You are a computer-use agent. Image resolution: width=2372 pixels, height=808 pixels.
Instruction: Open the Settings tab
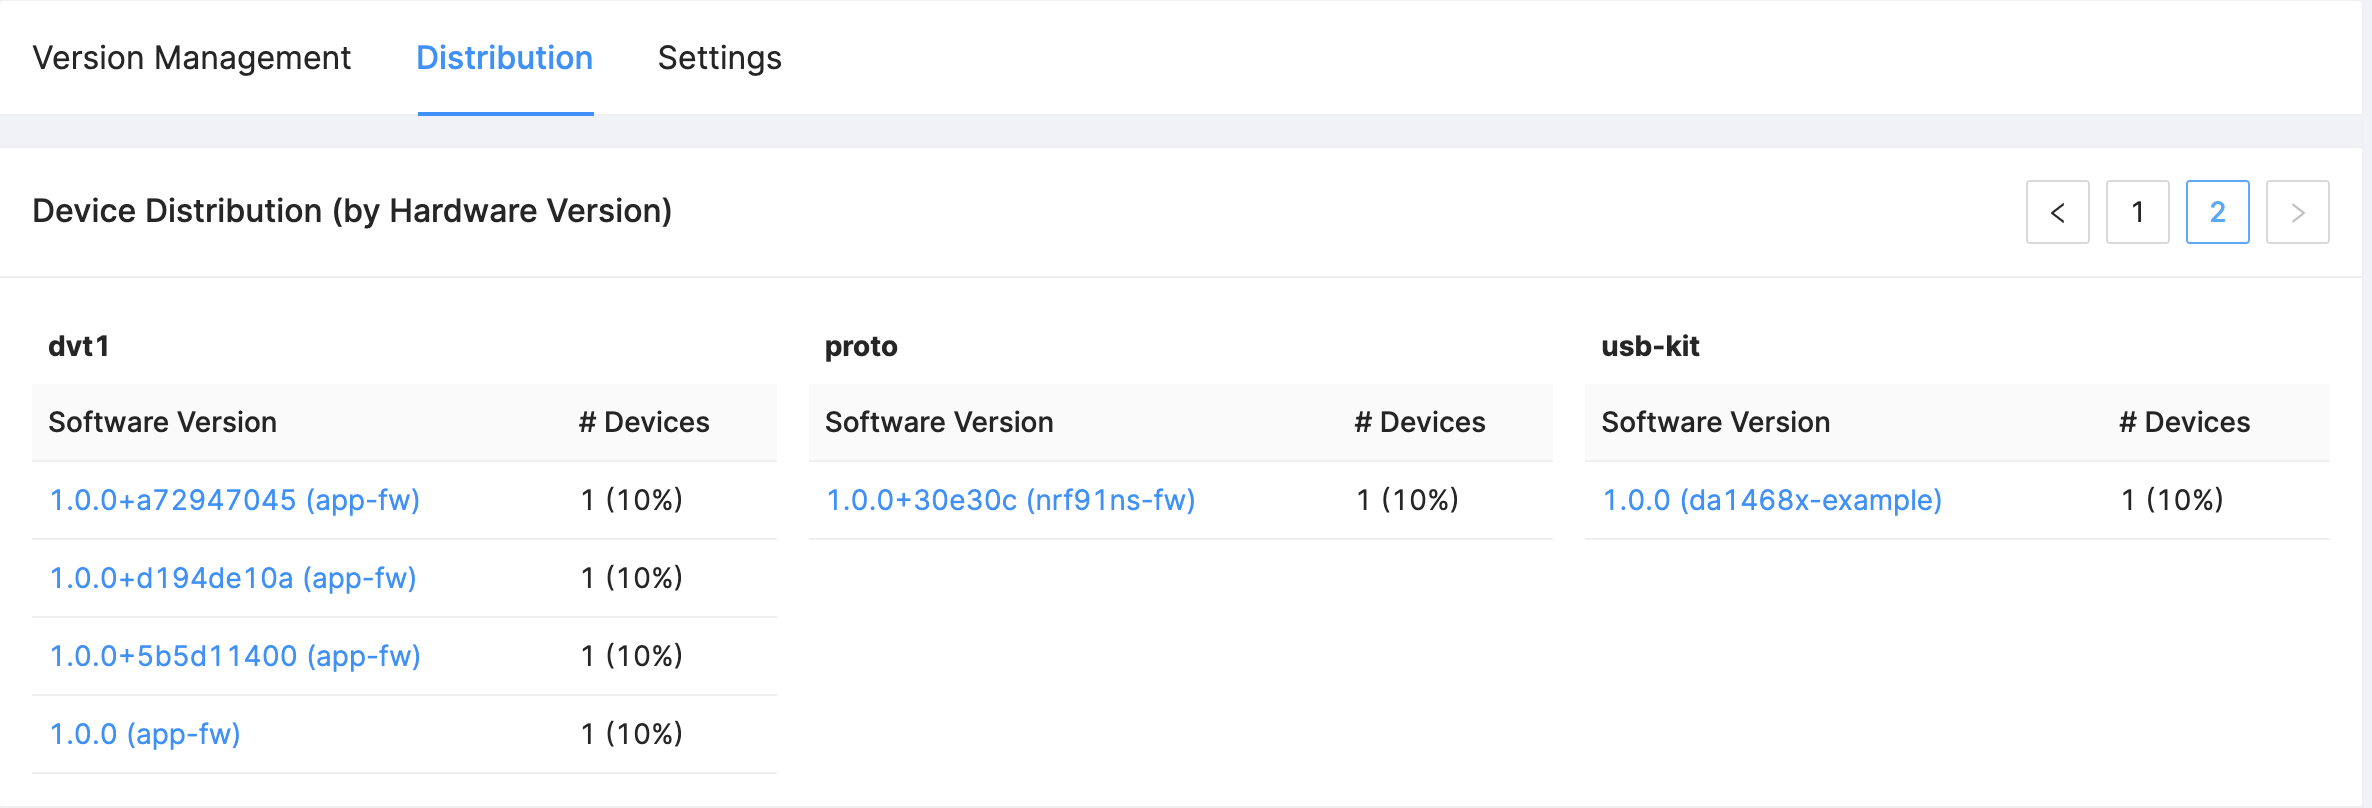(720, 58)
